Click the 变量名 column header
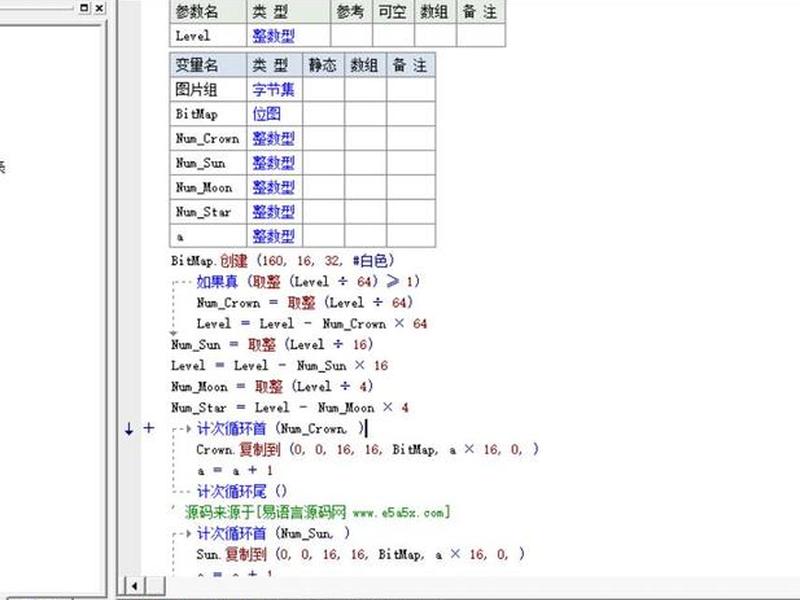 click(208, 65)
